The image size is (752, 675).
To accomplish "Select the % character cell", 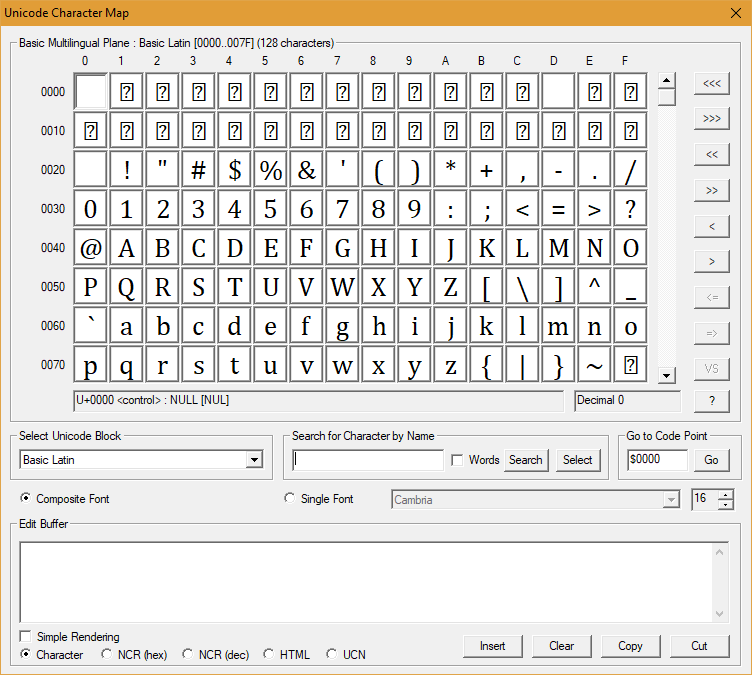I will (x=270, y=169).
